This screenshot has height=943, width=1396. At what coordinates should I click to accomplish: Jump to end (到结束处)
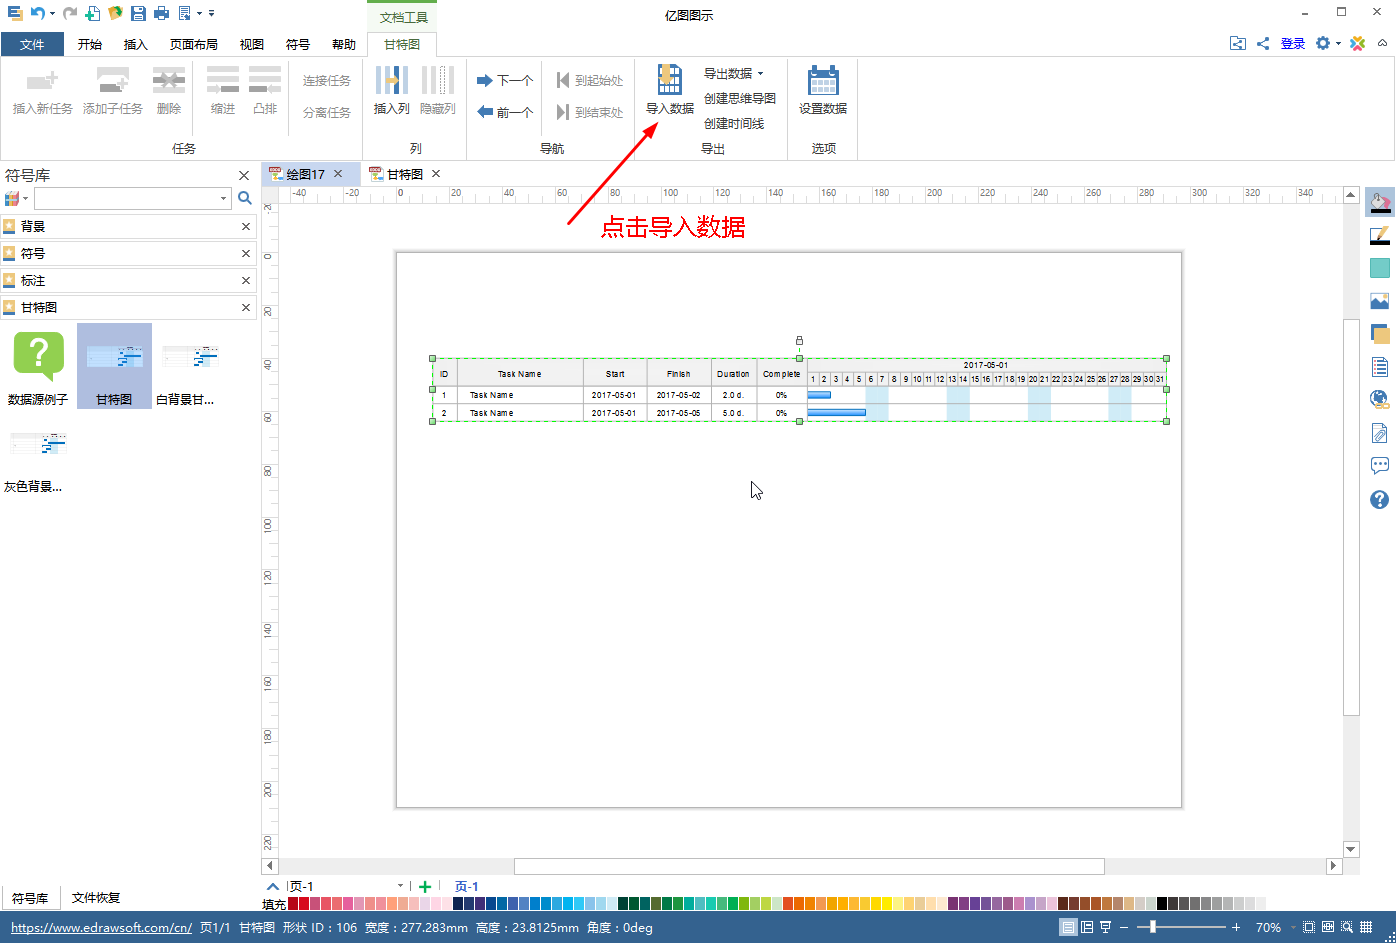point(590,112)
